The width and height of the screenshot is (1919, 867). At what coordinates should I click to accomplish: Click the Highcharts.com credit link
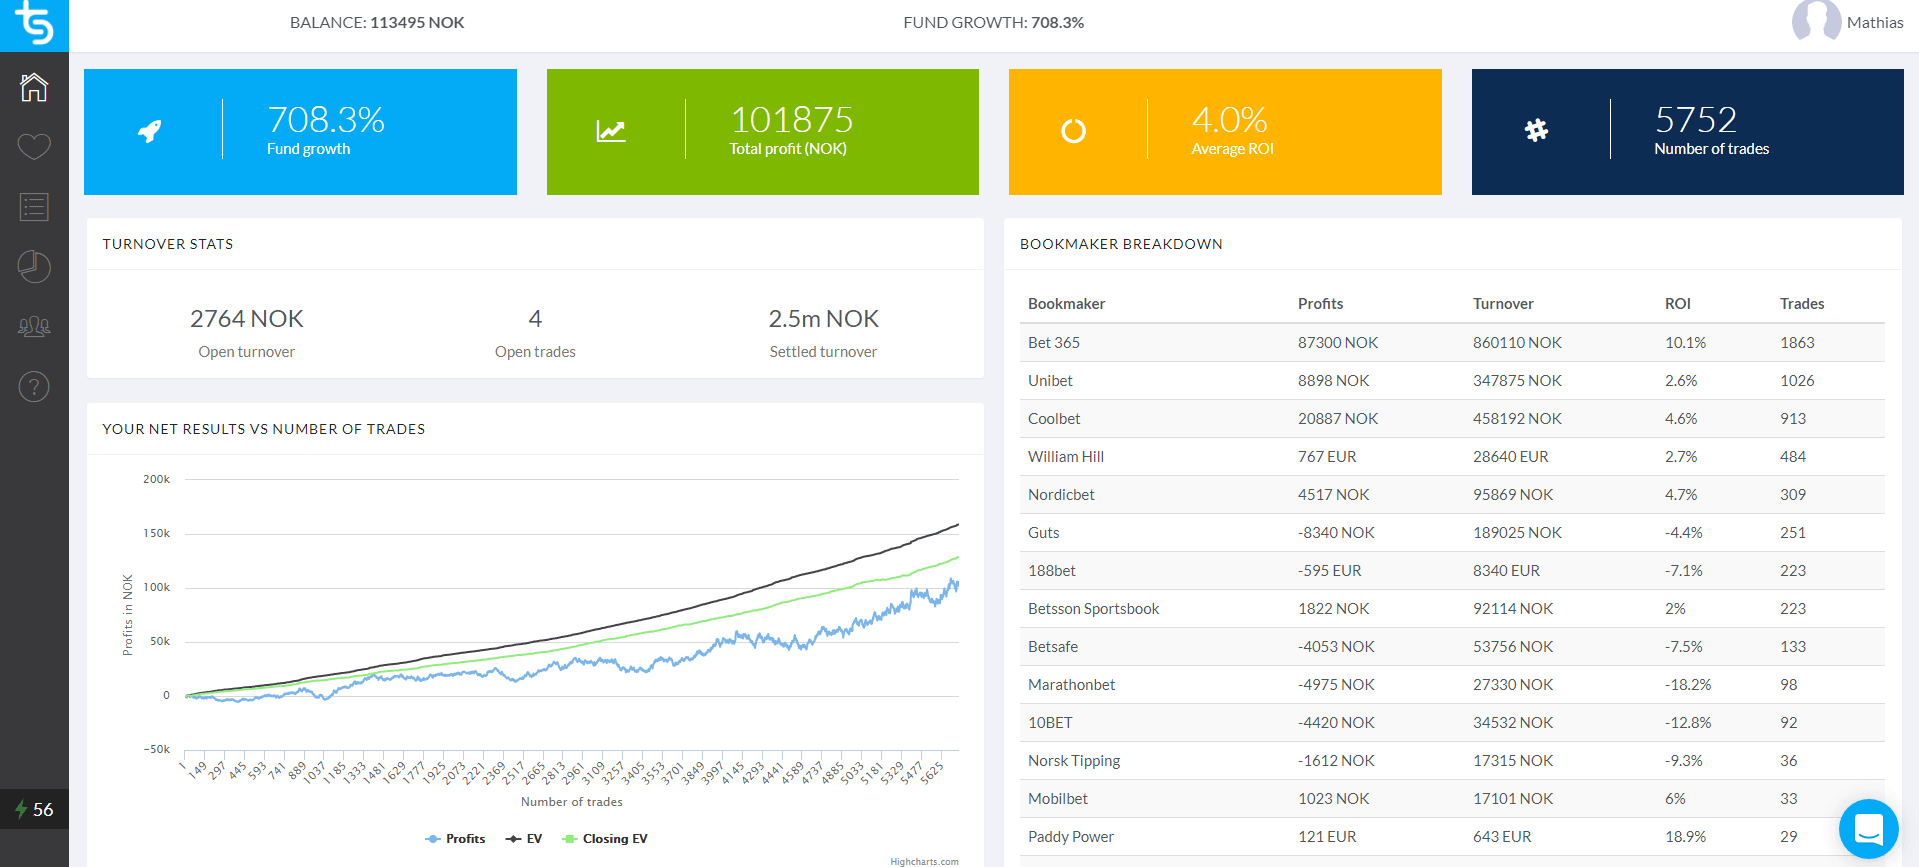click(924, 861)
